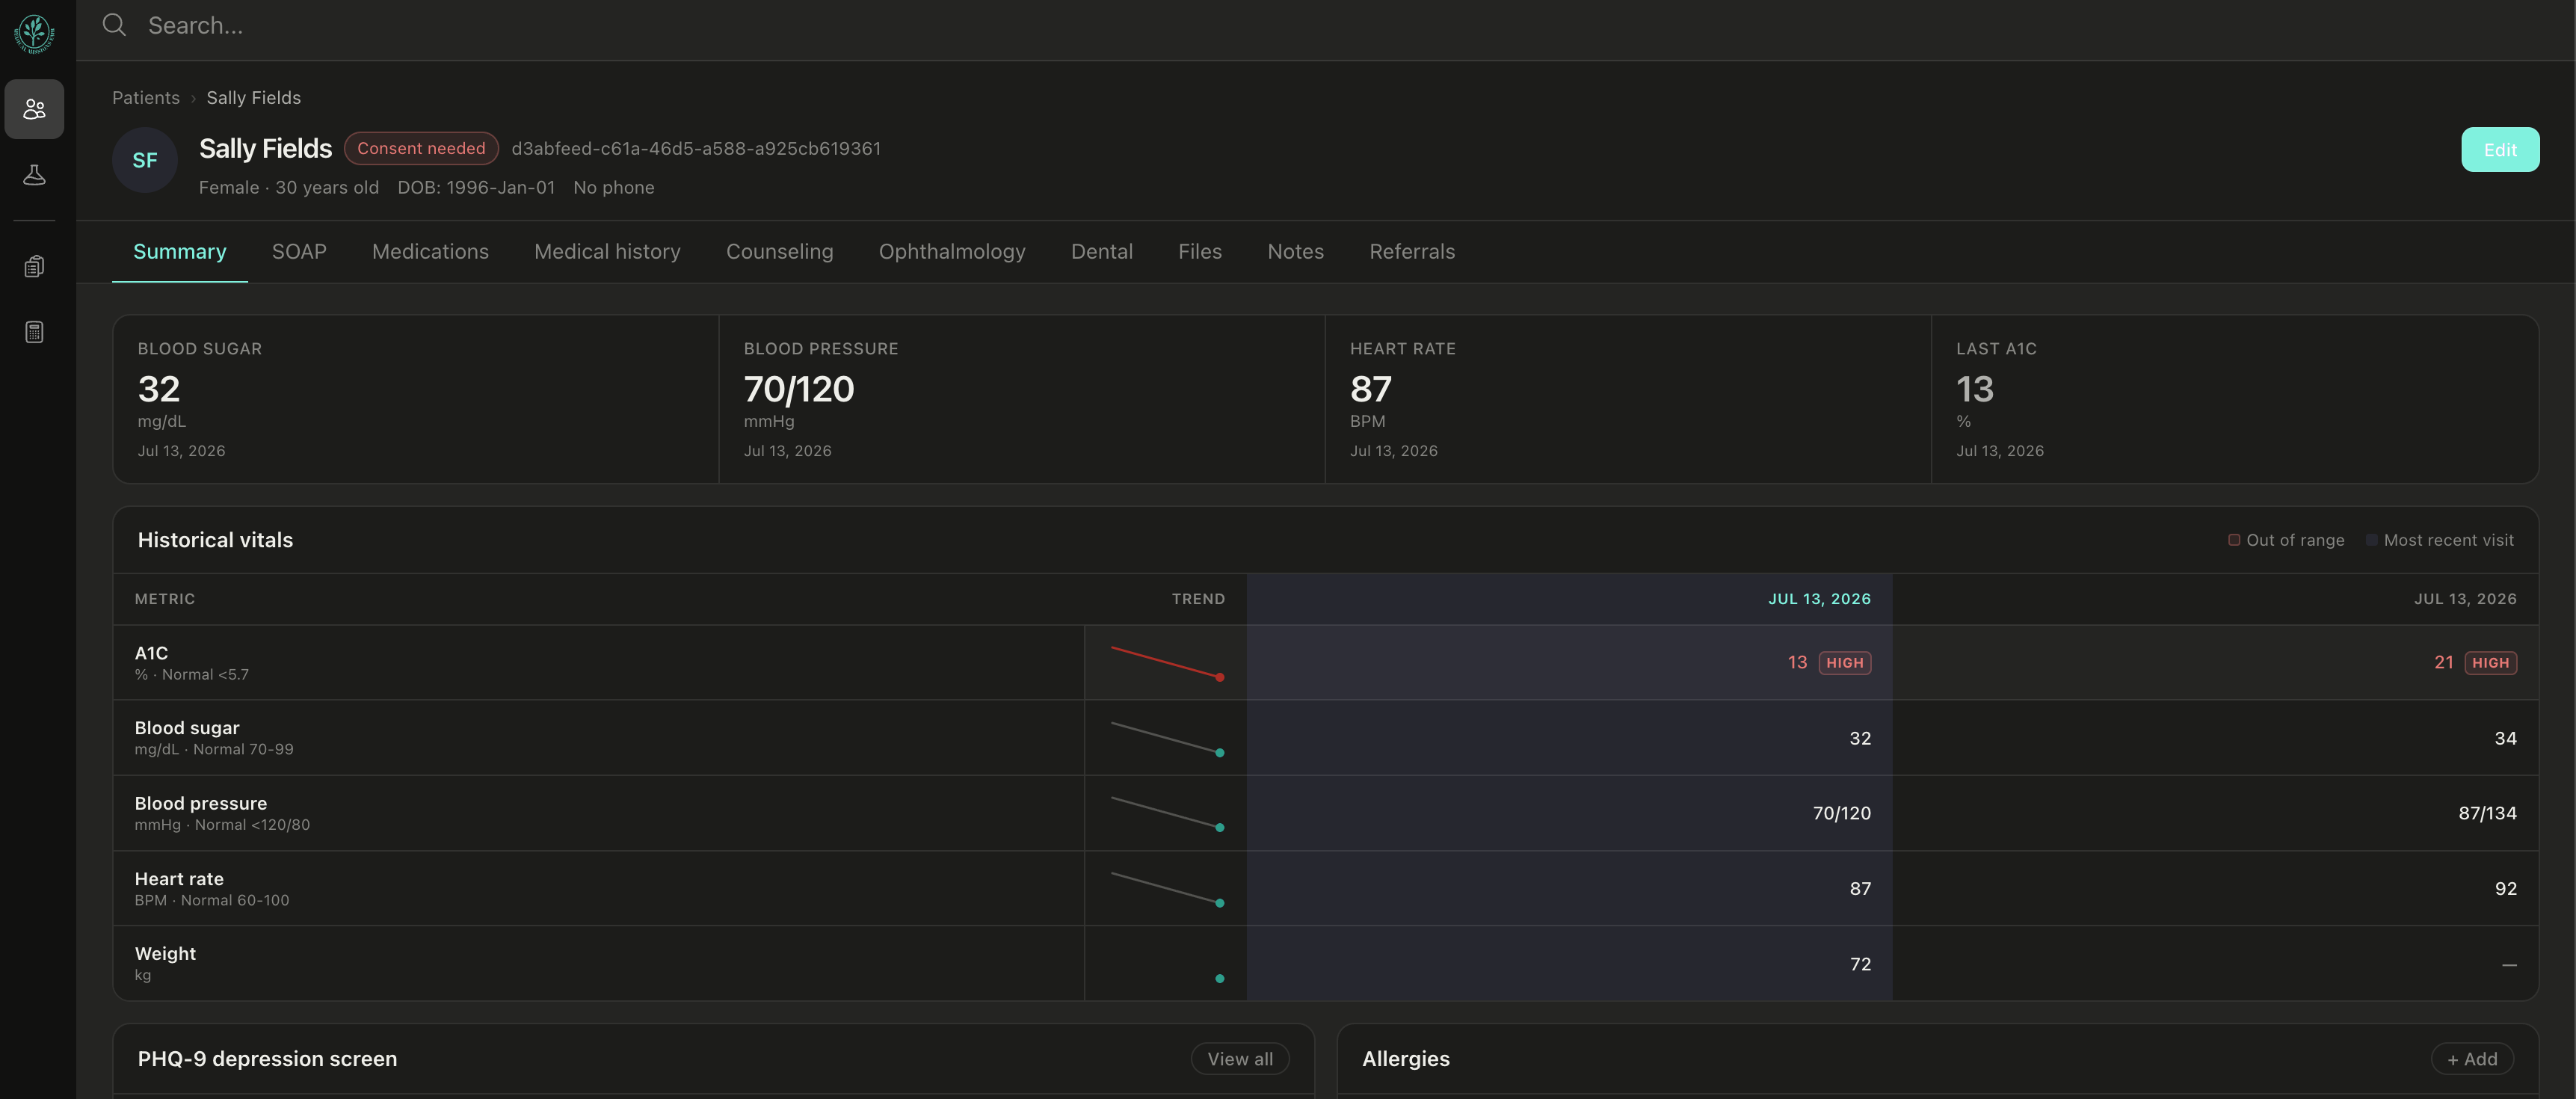Select the Summary tab
This screenshot has height=1099, width=2576.
180,252
